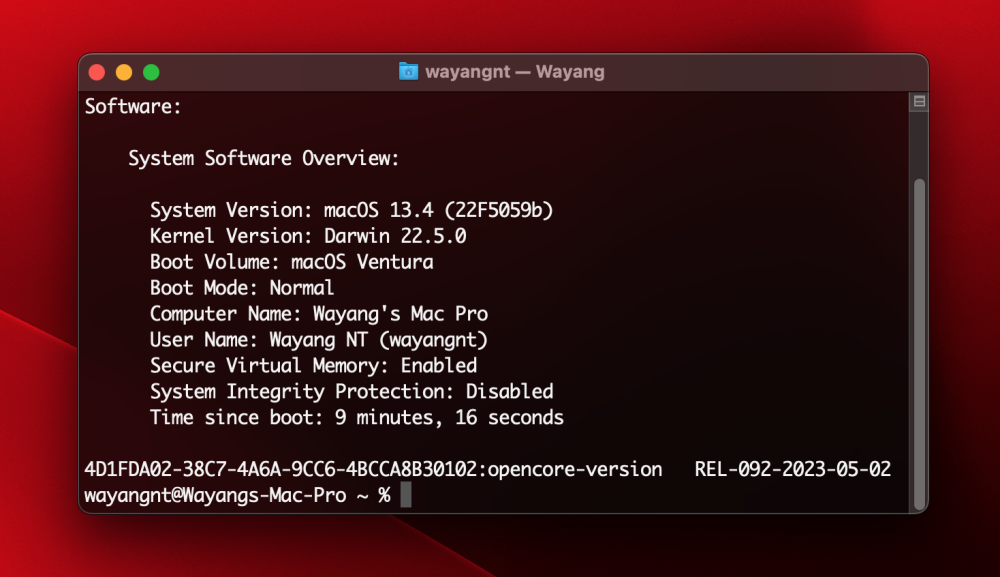Minimize the Terminal window with yellow button
The height and width of the screenshot is (577, 1000).
tap(124, 72)
